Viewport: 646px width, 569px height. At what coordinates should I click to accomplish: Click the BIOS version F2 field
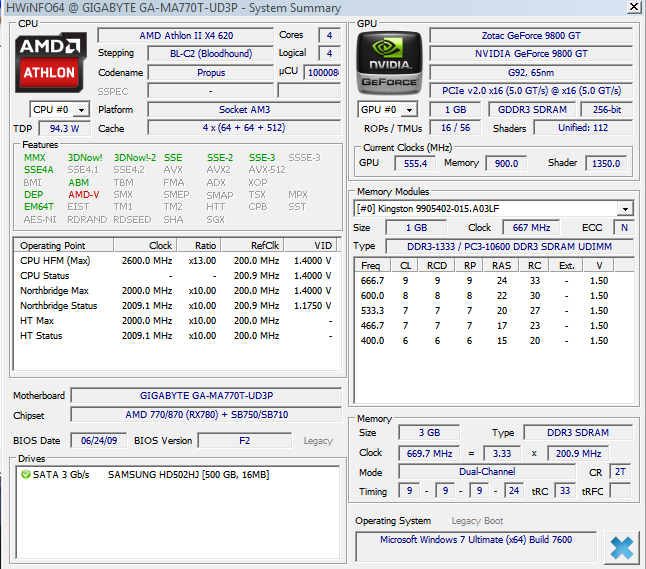click(245, 441)
